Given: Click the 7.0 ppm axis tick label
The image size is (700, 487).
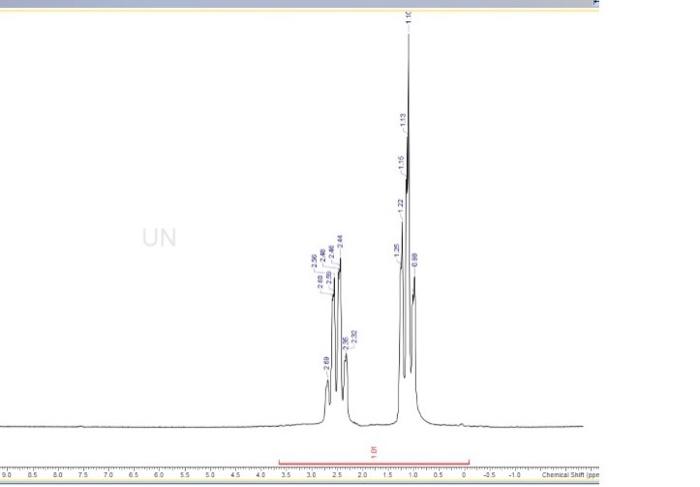Looking at the screenshot, I should pos(108,475).
